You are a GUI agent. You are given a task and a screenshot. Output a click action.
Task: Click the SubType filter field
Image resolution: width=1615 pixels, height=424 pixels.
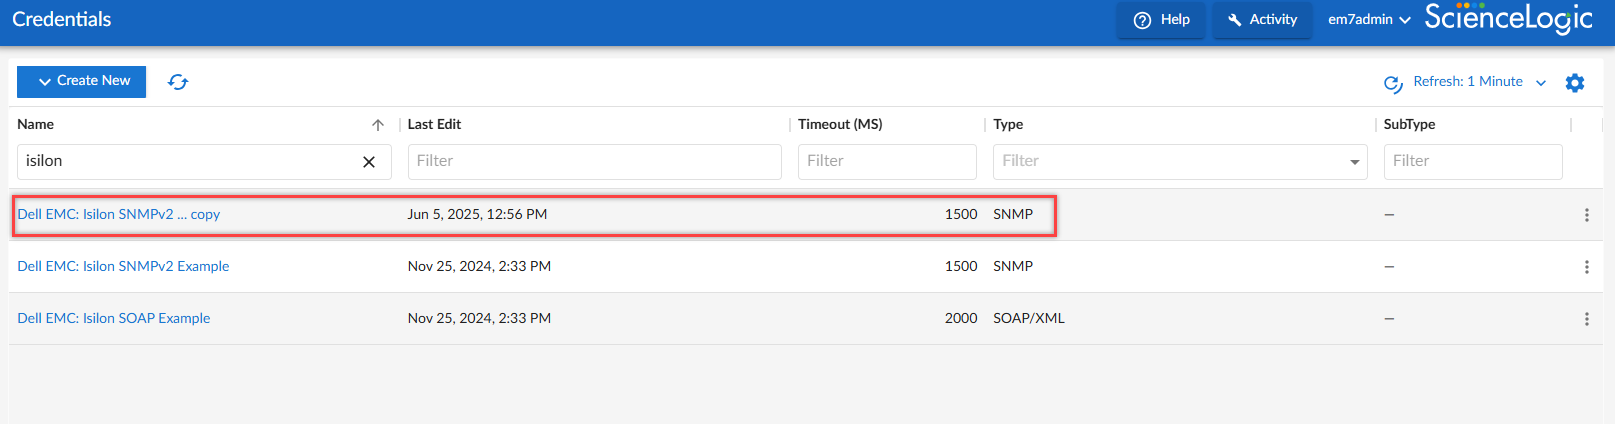point(1473,162)
